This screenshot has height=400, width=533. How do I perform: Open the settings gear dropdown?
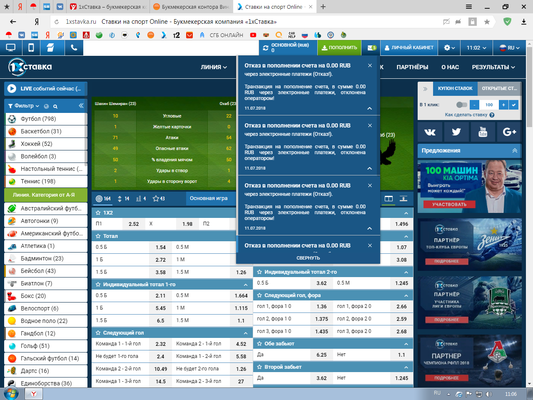[449, 48]
